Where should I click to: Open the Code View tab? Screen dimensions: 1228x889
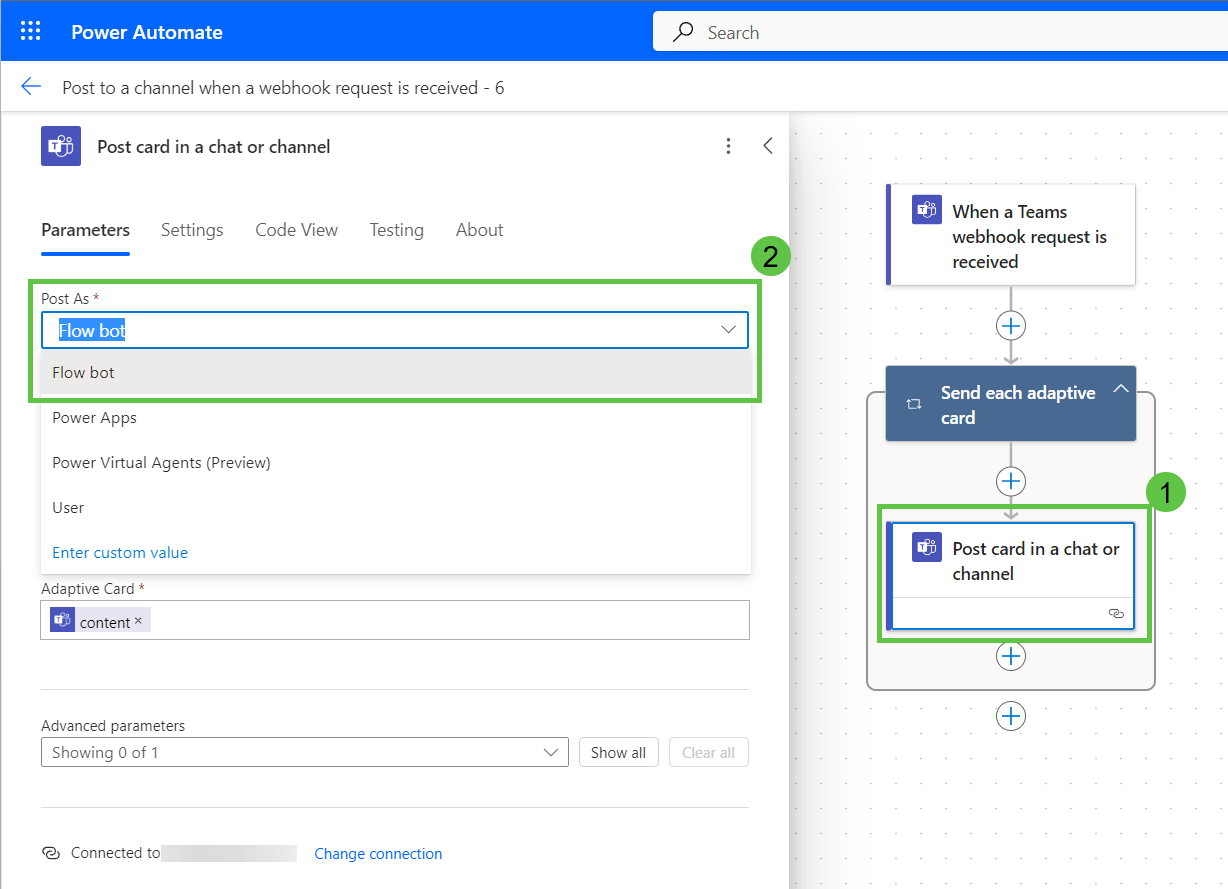click(x=296, y=230)
